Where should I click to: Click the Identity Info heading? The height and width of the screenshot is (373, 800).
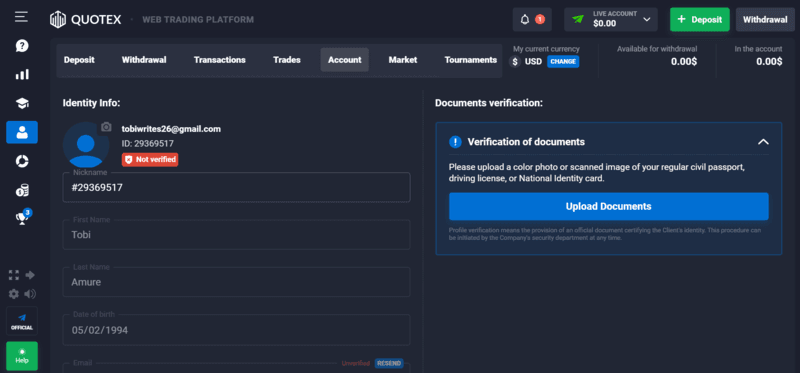point(91,103)
